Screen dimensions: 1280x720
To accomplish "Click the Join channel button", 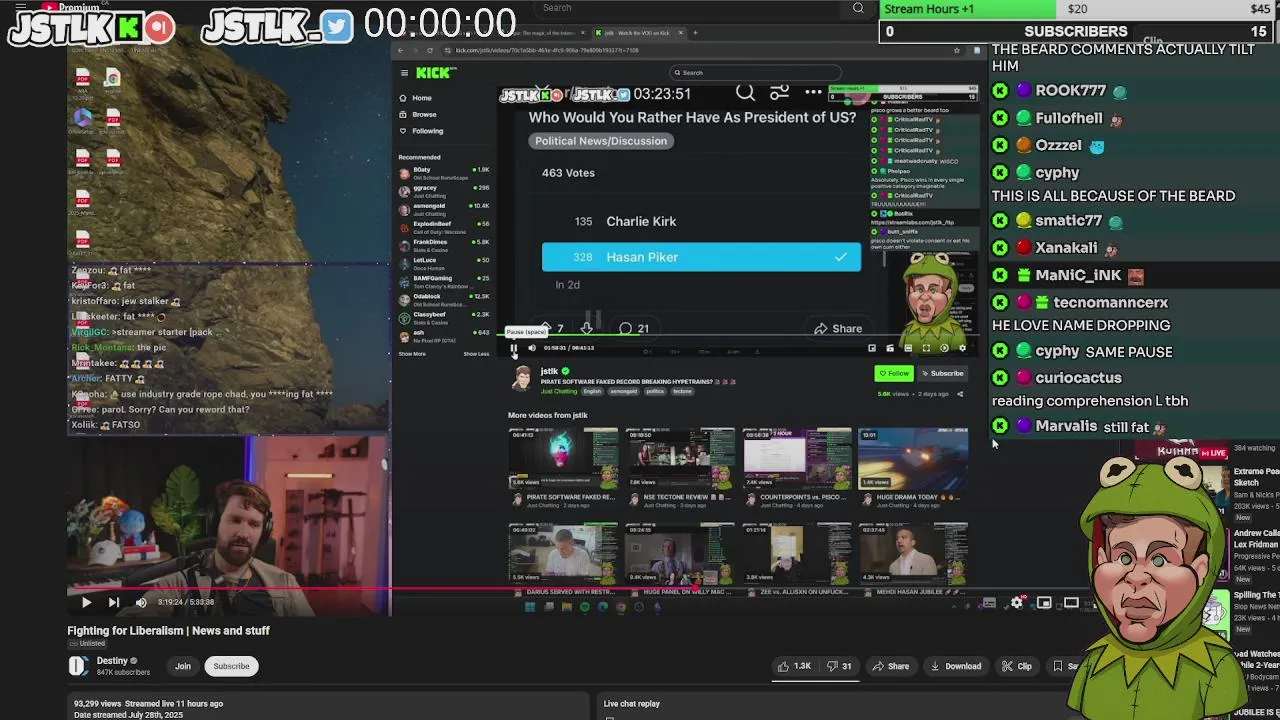I will pyautogui.click(x=183, y=666).
